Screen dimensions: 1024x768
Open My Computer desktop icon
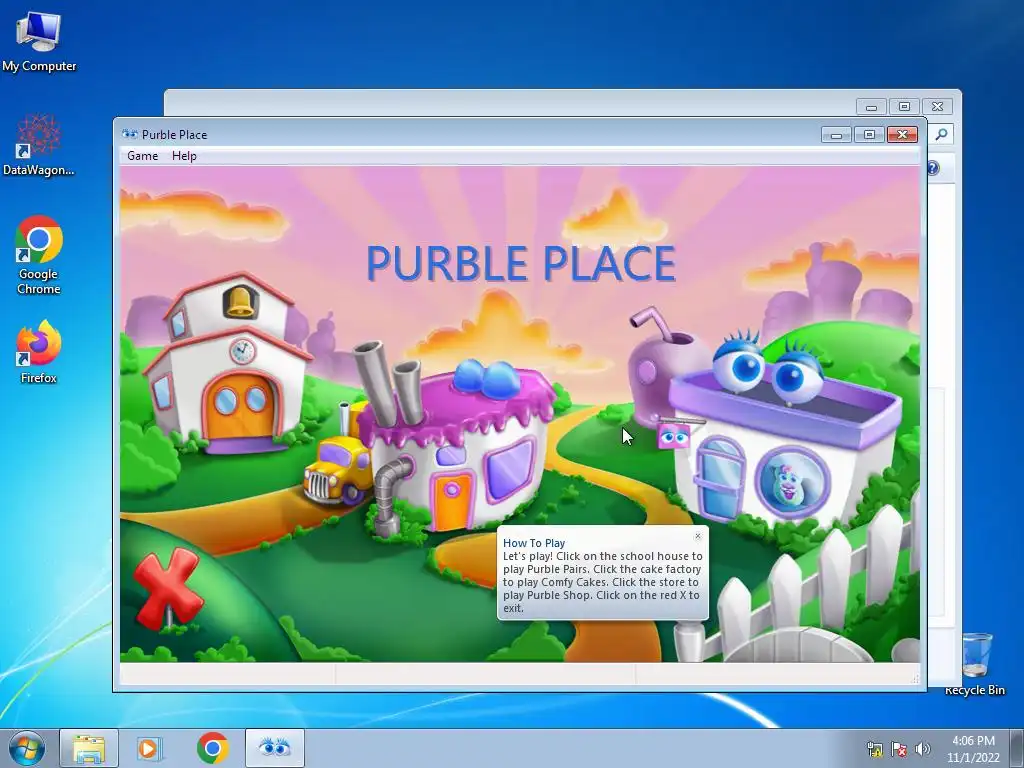click(39, 42)
